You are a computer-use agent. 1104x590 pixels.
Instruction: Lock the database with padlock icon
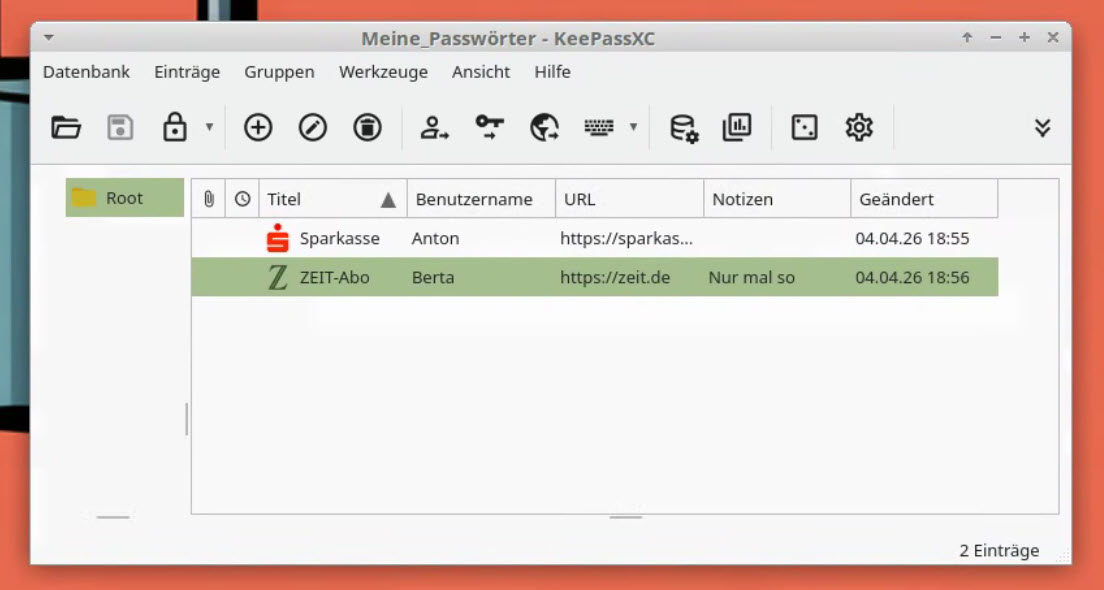tap(175, 128)
